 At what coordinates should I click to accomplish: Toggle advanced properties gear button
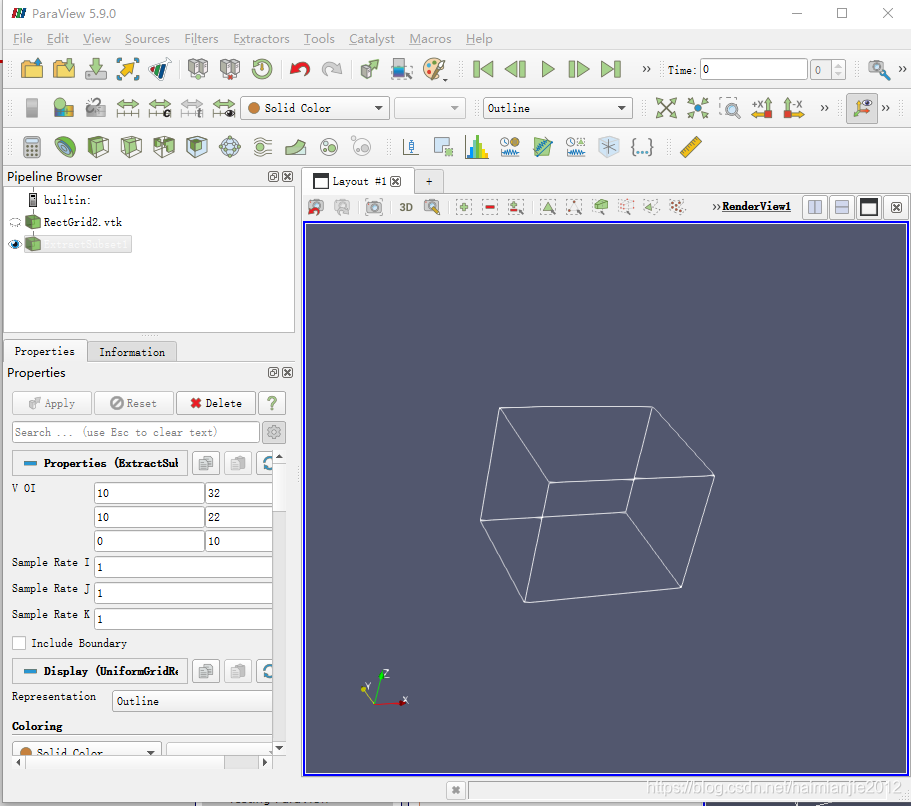click(274, 432)
